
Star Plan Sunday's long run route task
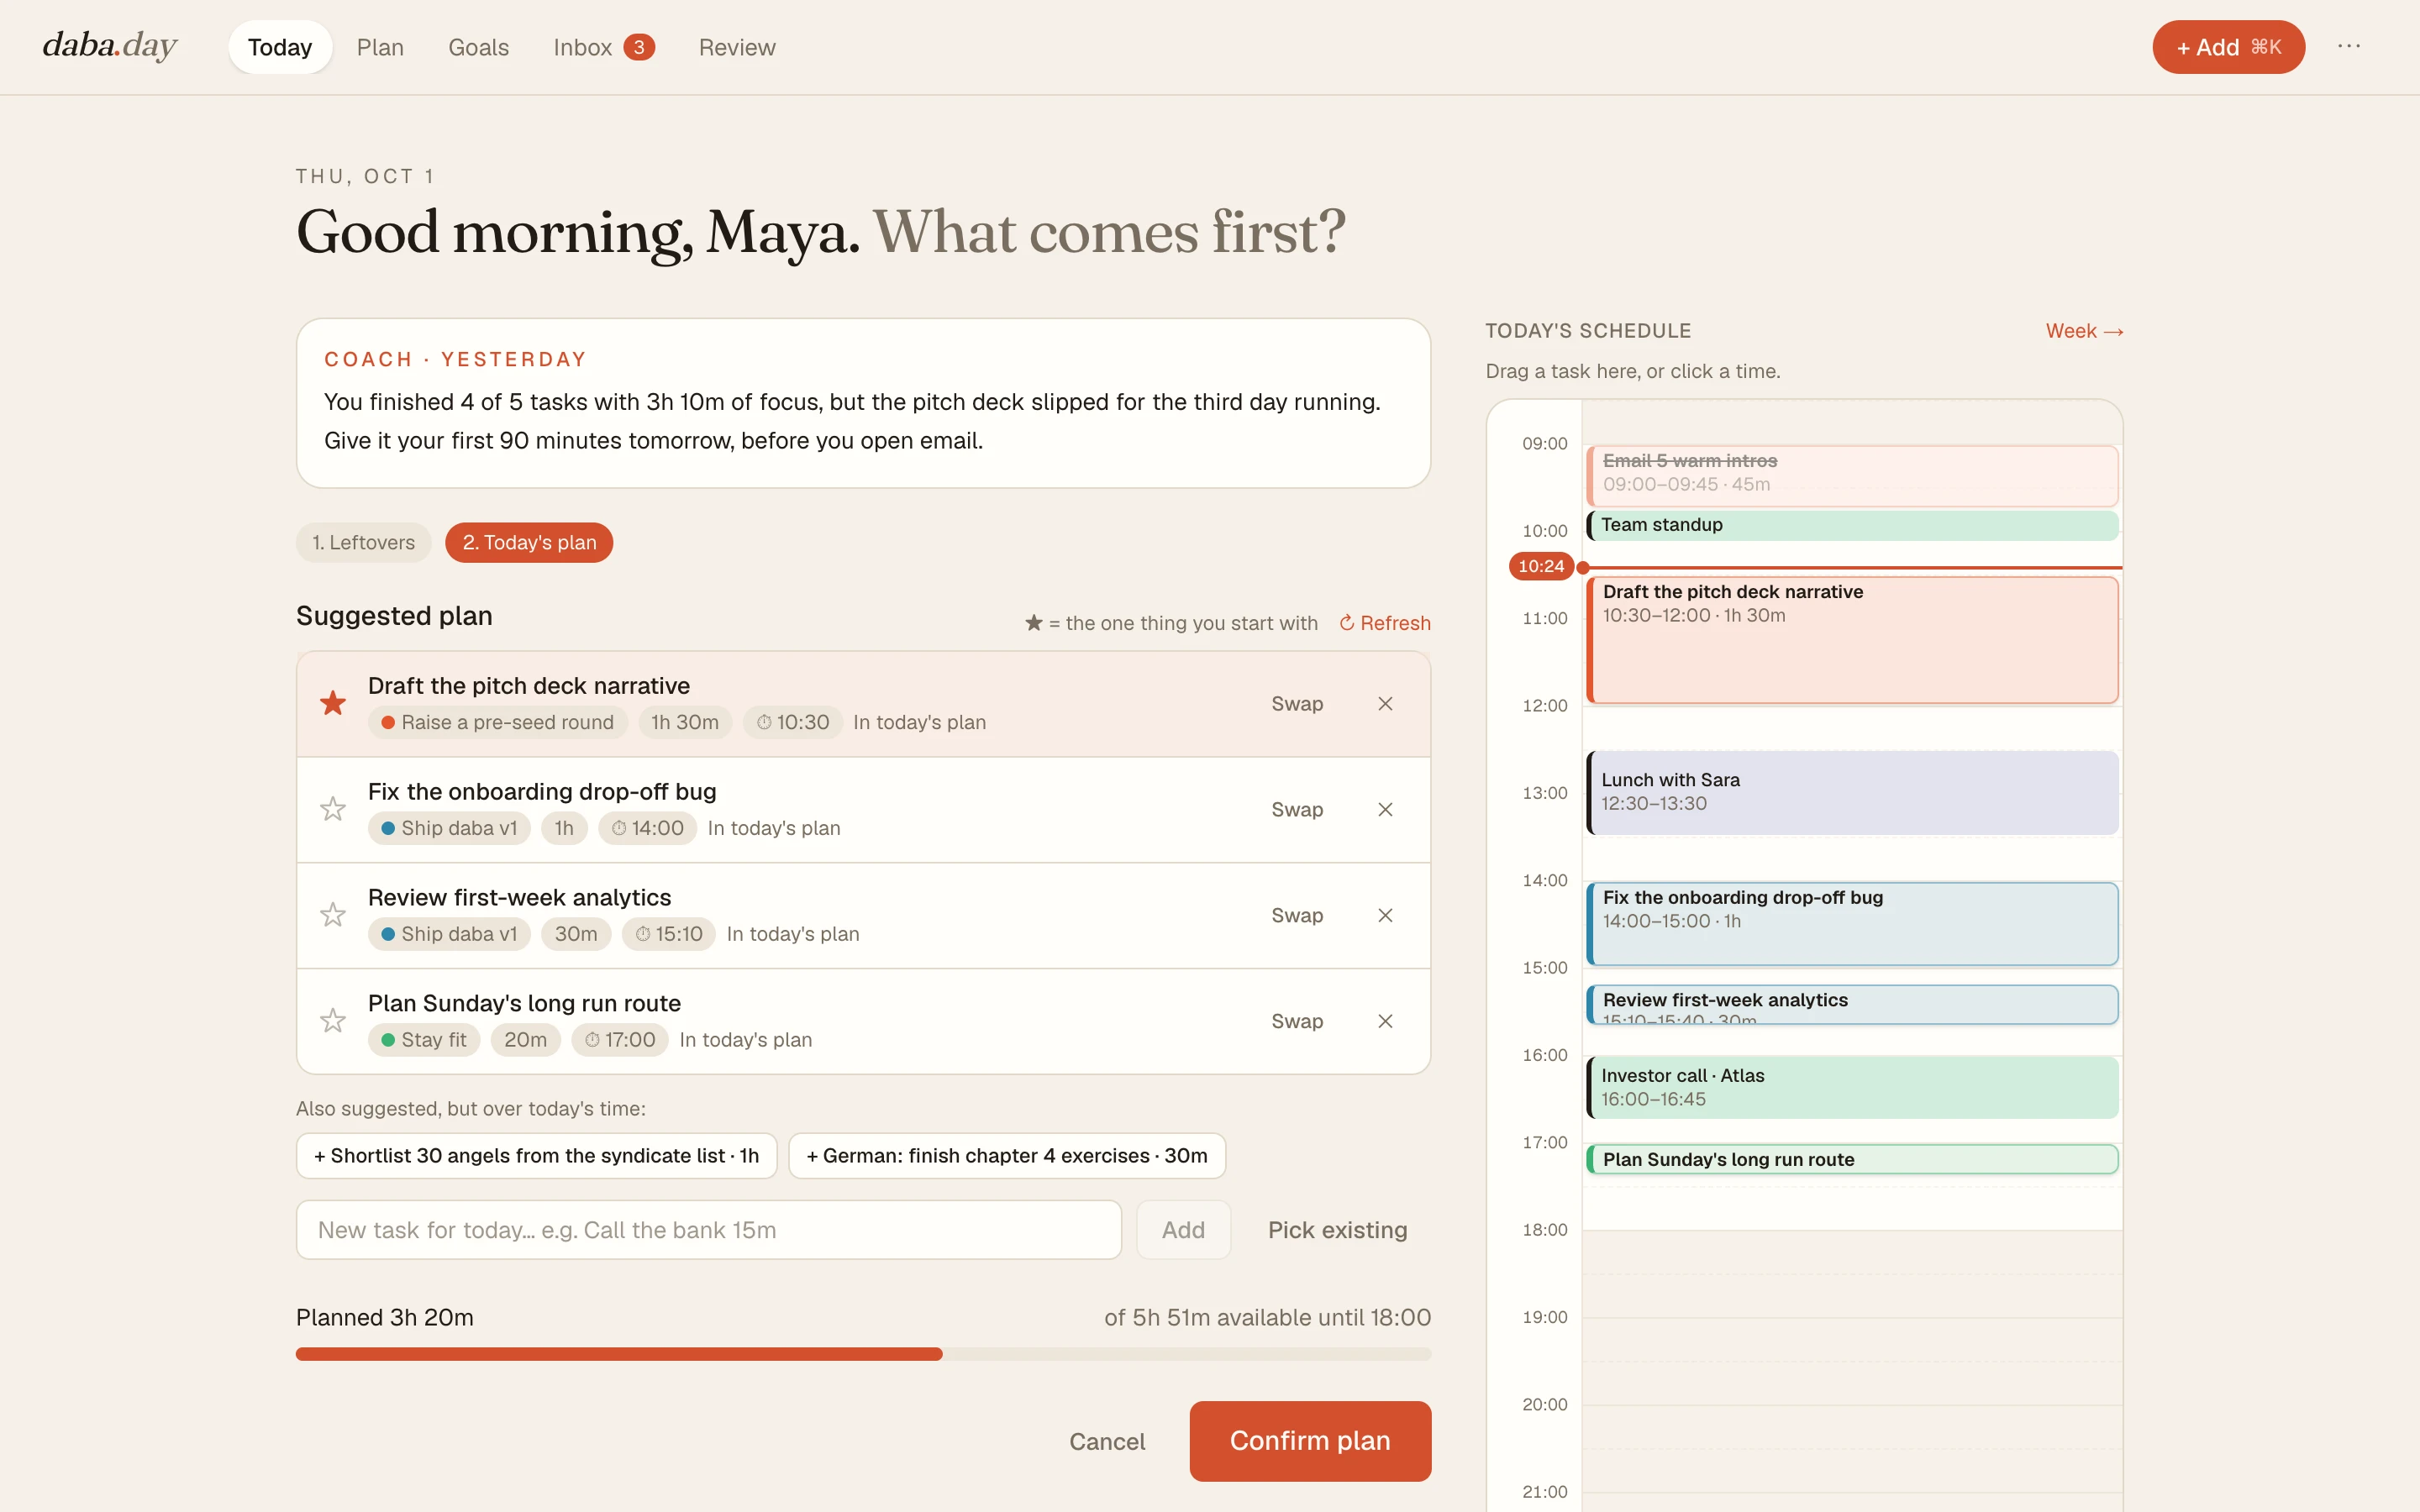tap(333, 1021)
